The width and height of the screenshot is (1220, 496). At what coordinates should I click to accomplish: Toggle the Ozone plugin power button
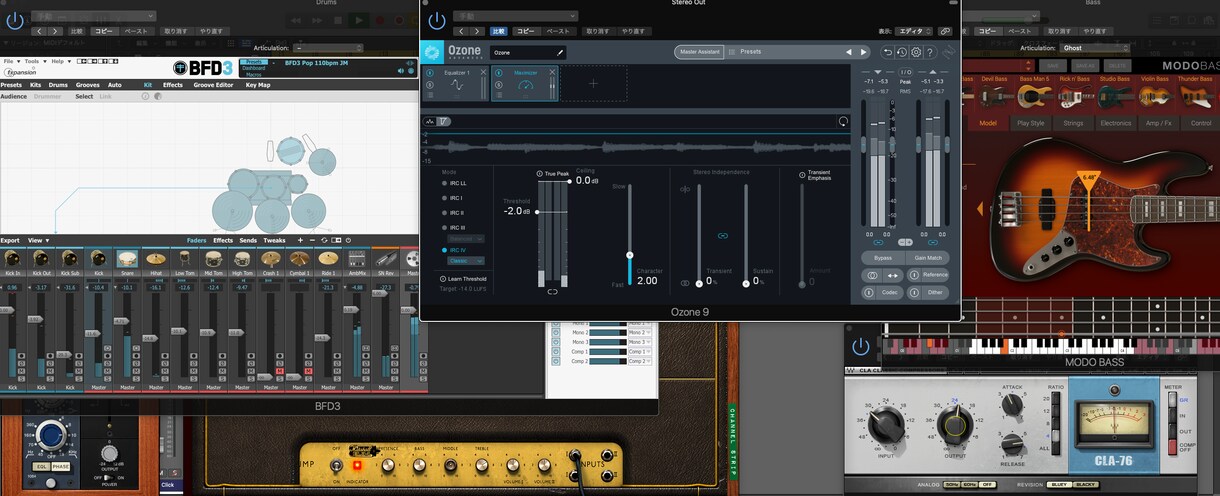(x=436, y=21)
